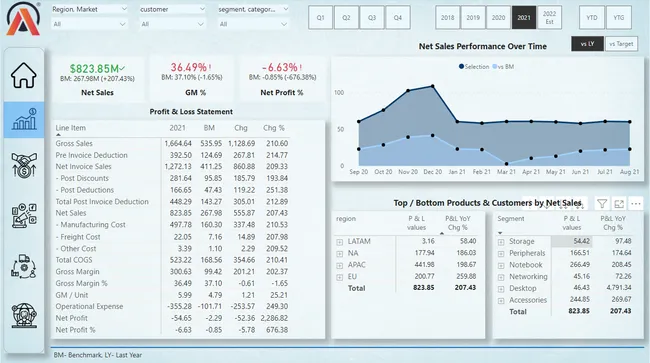Expand the Desktop segment row

(x=501, y=289)
